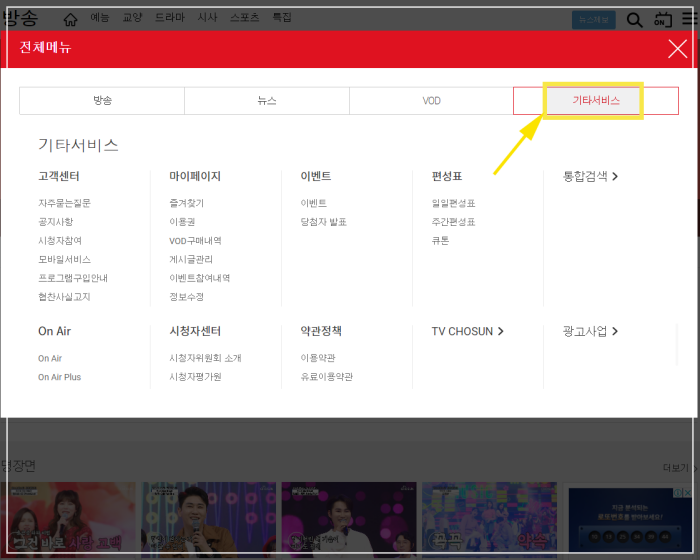
Task: Open 즐겨찾기 under 마이페이지
Action: [x=187, y=203]
